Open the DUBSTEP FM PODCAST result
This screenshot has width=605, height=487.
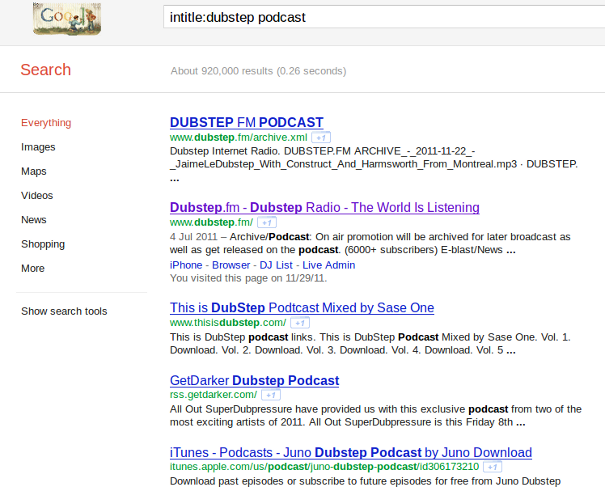[x=247, y=122]
